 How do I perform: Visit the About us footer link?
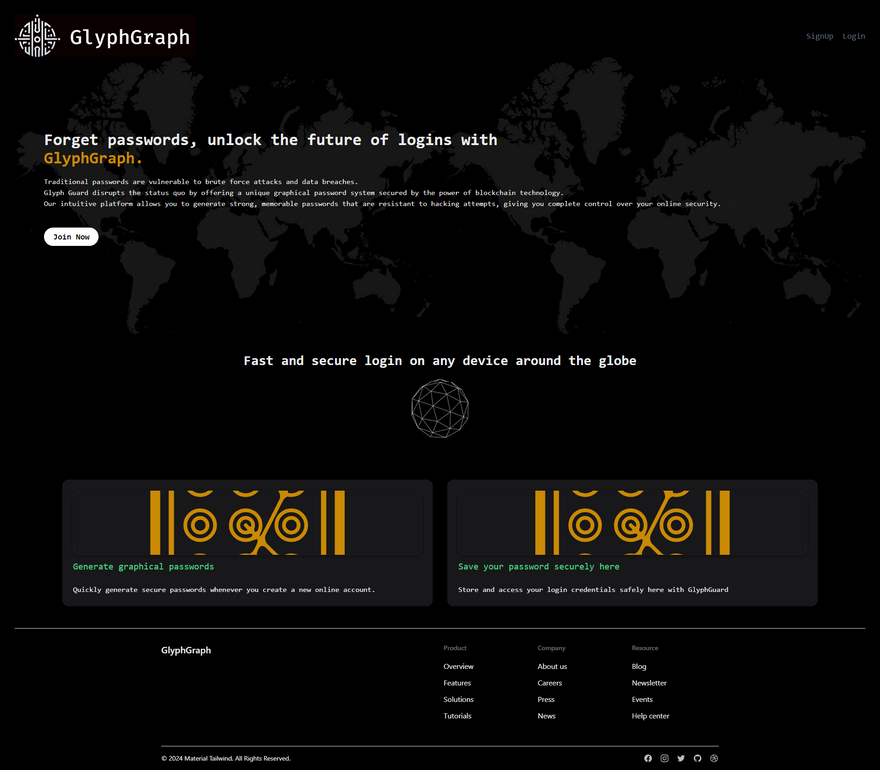point(552,666)
